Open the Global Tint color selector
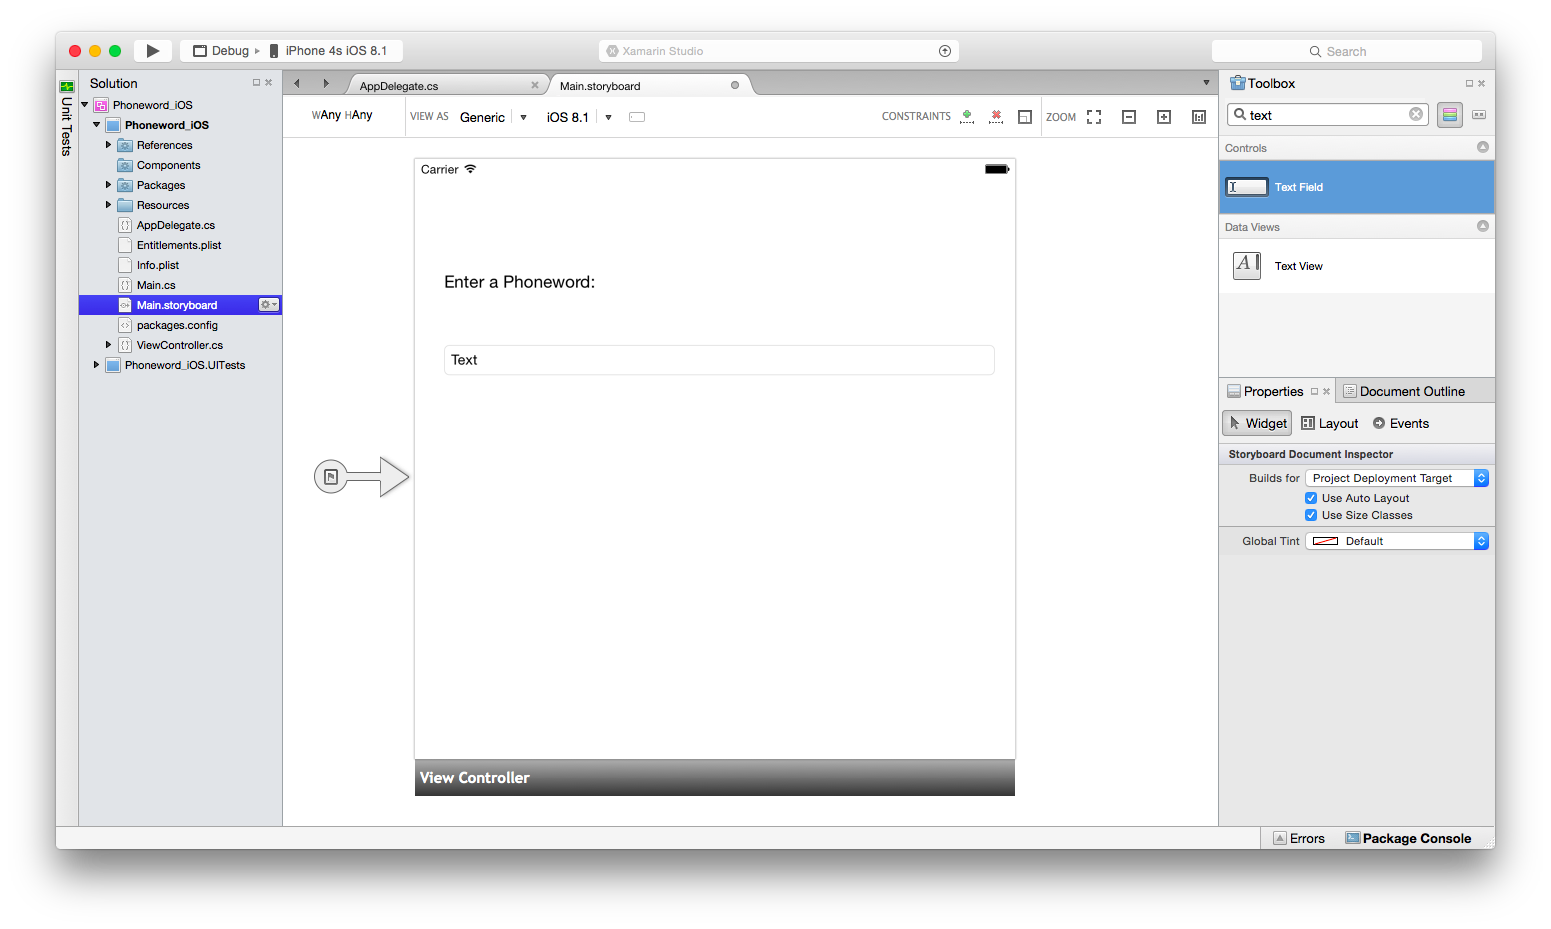Viewport: 1551px width, 929px height. 1397,542
